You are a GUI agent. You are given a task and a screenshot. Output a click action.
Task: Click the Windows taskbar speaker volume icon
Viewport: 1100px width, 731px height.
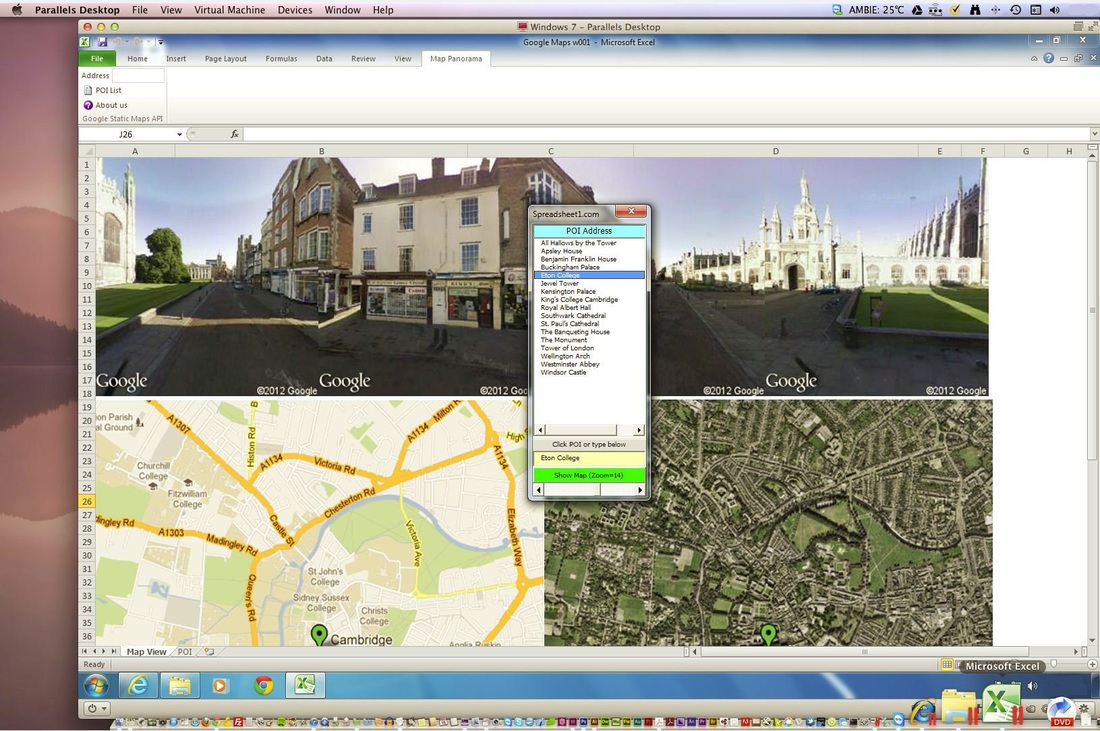pos(1032,685)
